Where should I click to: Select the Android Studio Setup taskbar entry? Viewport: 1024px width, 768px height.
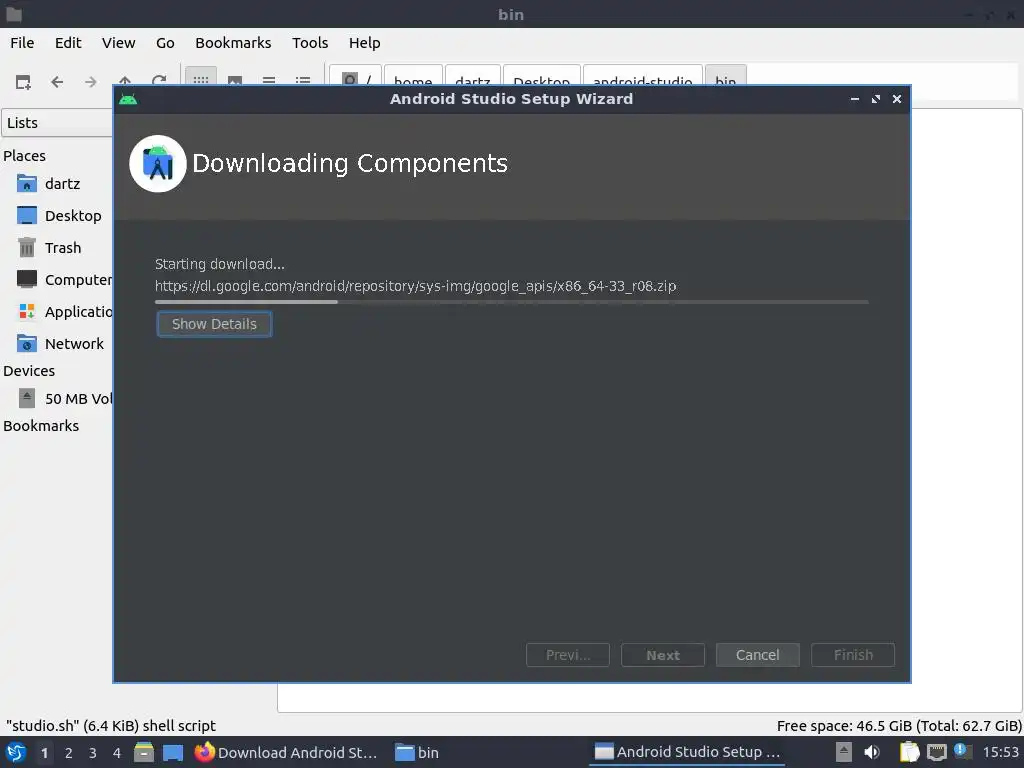click(x=688, y=752)
